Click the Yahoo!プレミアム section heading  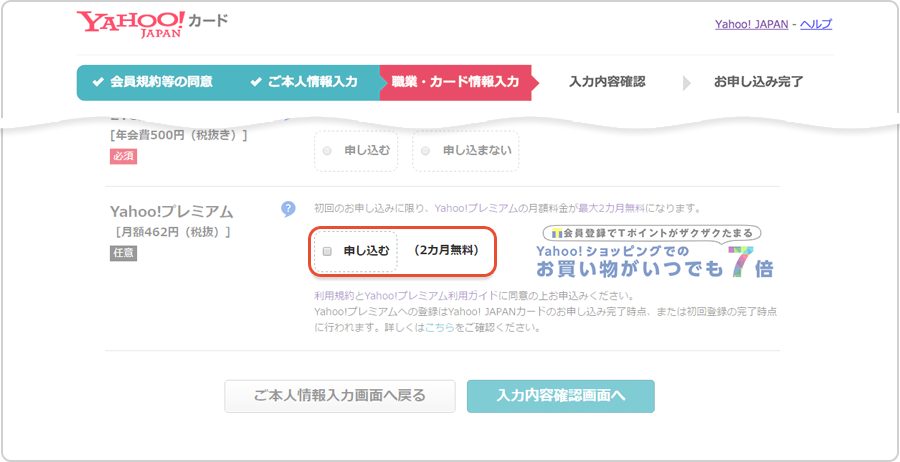[172, 211]
